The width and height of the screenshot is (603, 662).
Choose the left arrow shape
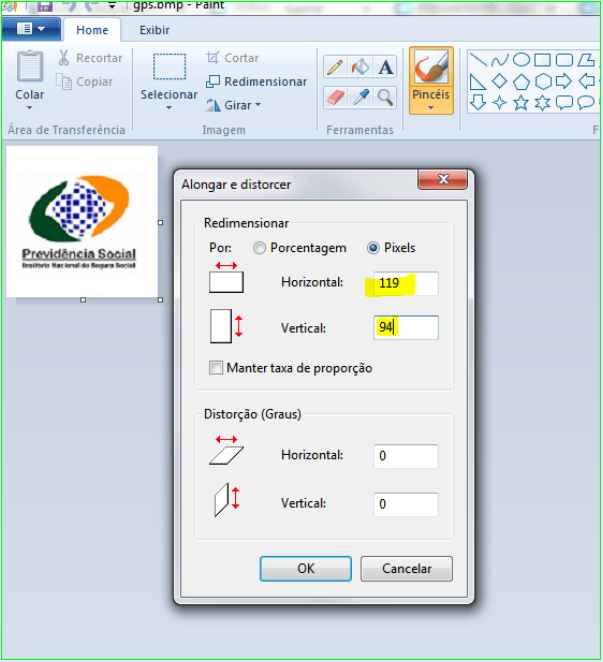pyautogui.click(x=586, y=81)
